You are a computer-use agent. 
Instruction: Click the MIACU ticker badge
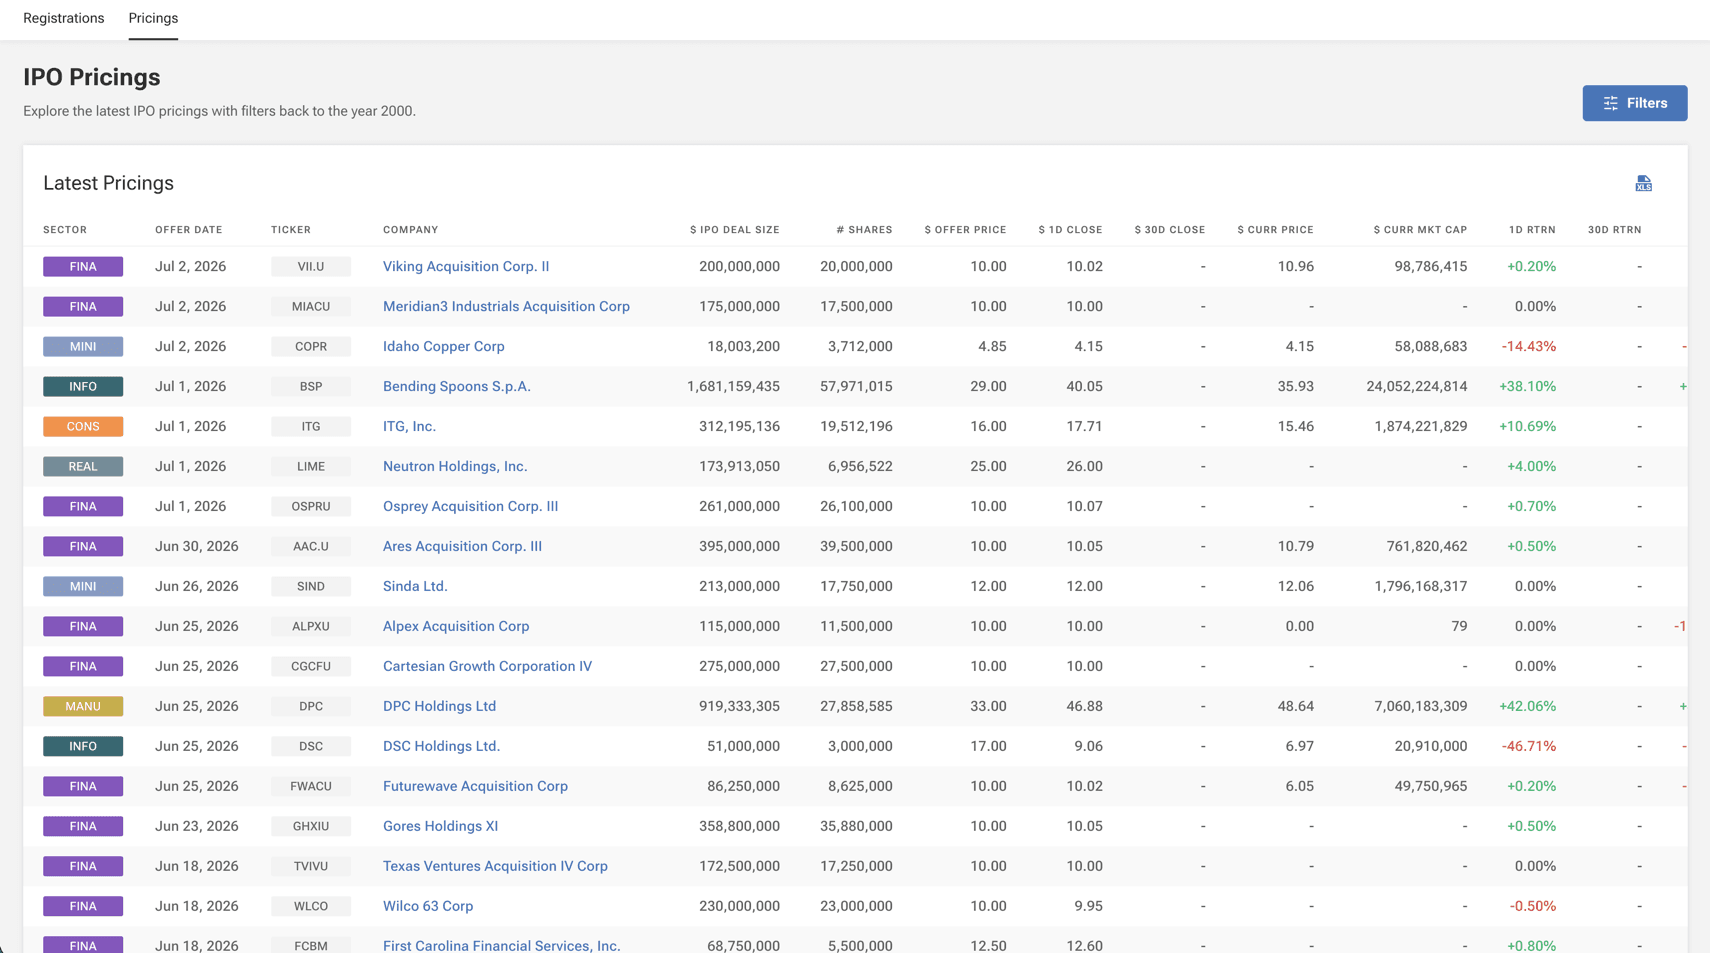pos(311,306)
